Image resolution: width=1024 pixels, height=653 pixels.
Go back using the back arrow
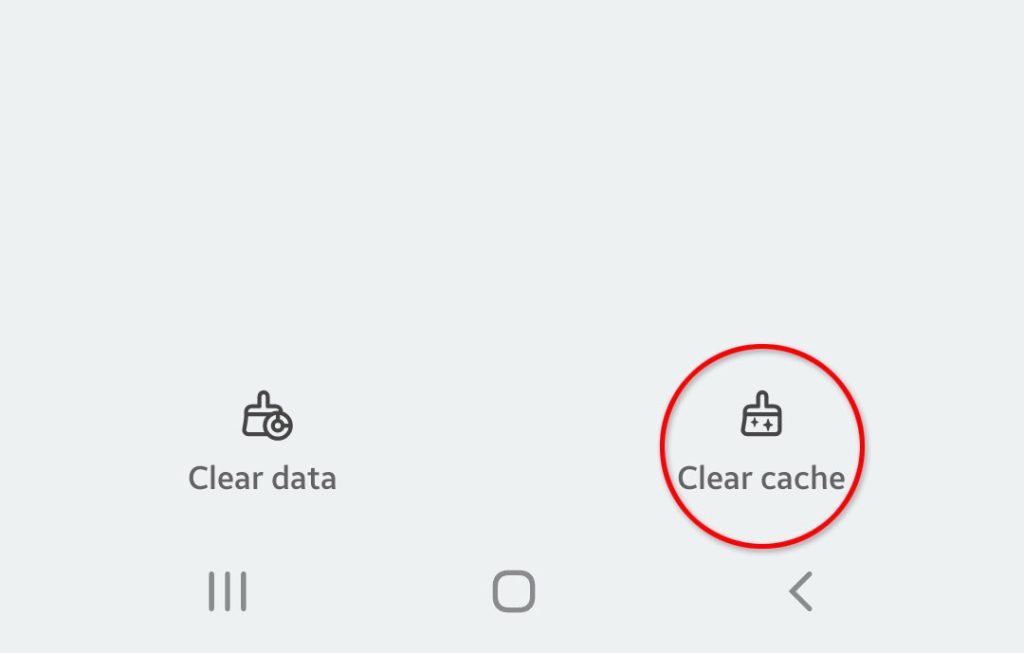[801, 592]
